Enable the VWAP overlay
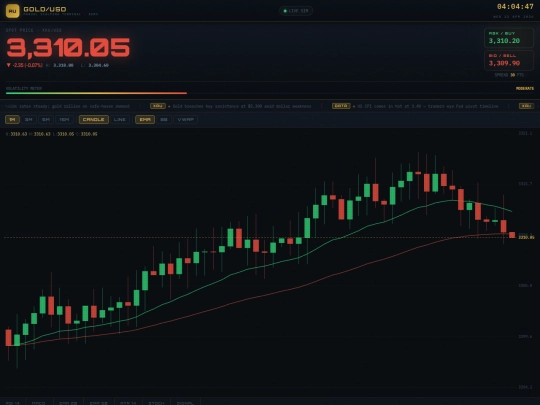Image resolution: width=540 pixels, height=405 pixels. [186, 120]
